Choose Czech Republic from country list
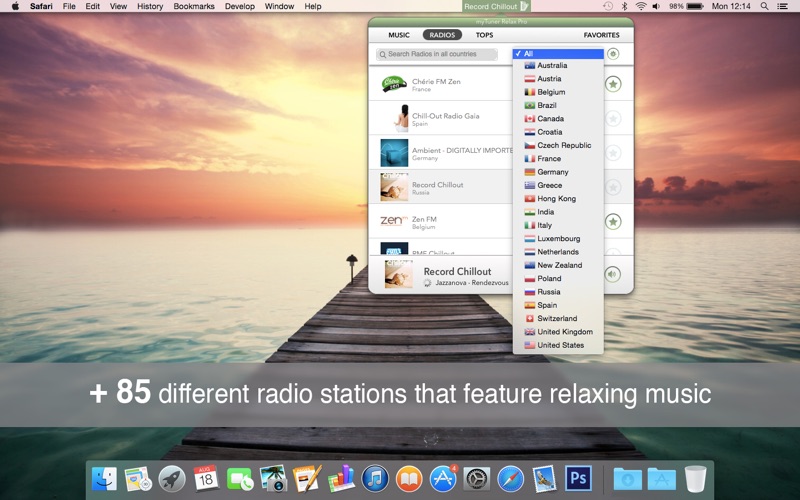This screenshot has height=500, width=800. (558, 145)
